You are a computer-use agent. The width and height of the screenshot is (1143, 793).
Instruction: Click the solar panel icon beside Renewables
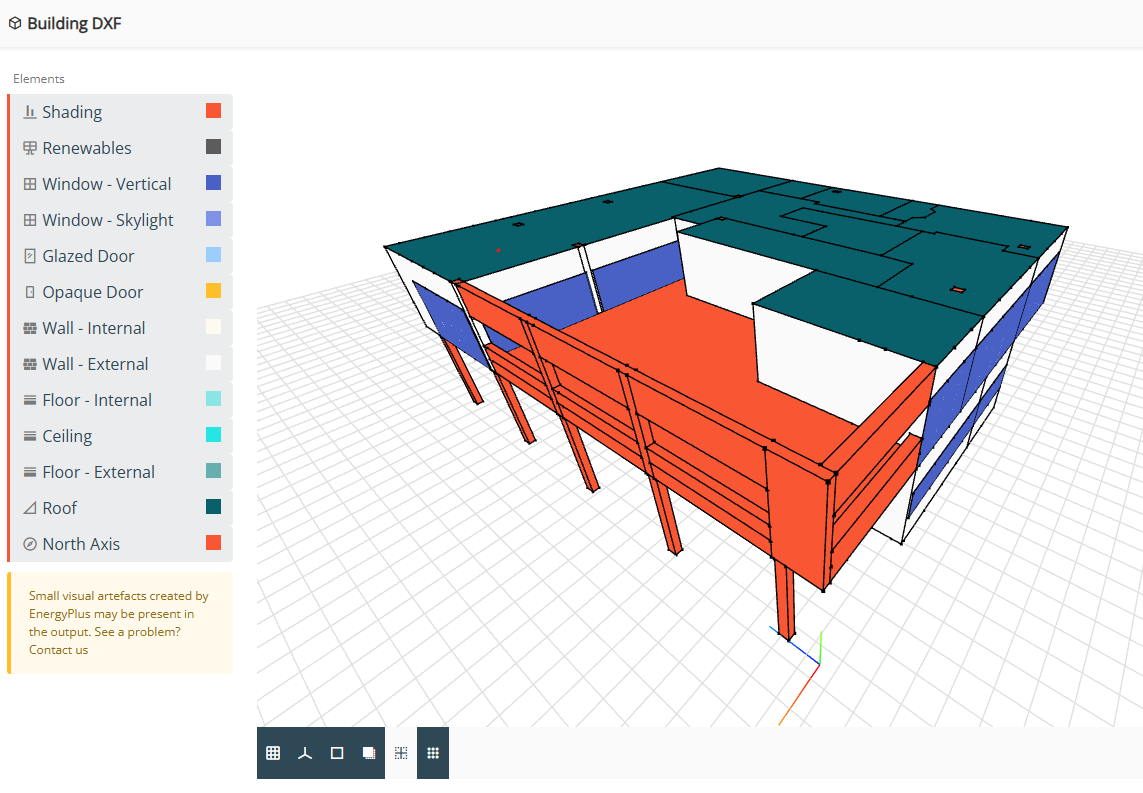coord(30,148)
